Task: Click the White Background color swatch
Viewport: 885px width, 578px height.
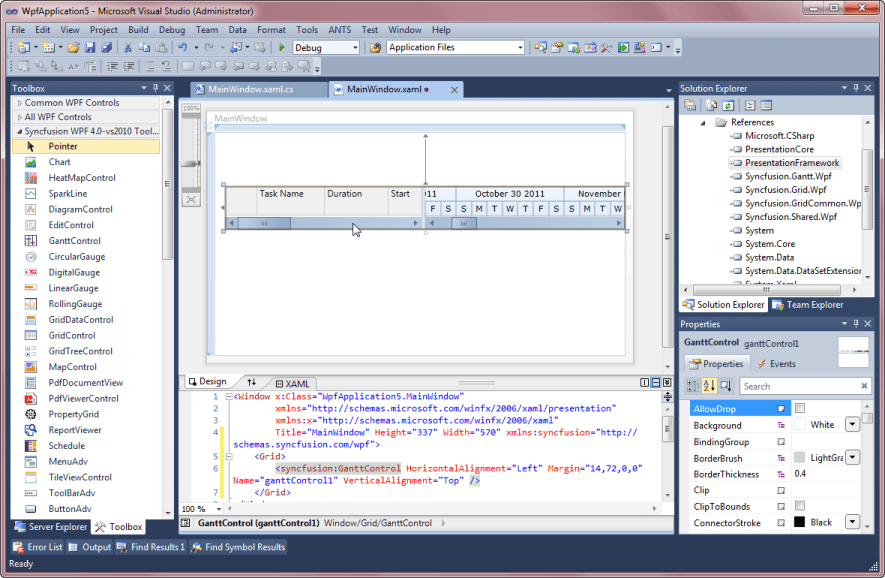Action: click(x=800, y=424)
